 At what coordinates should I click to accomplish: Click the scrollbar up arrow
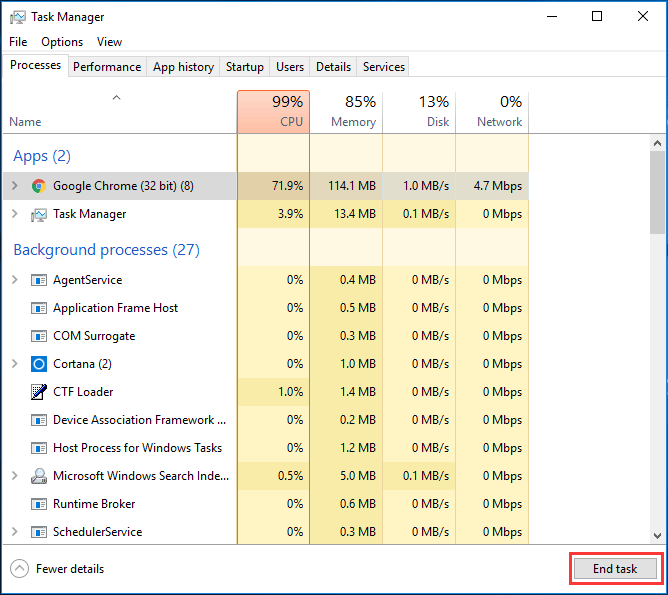(x=657, y=144)
